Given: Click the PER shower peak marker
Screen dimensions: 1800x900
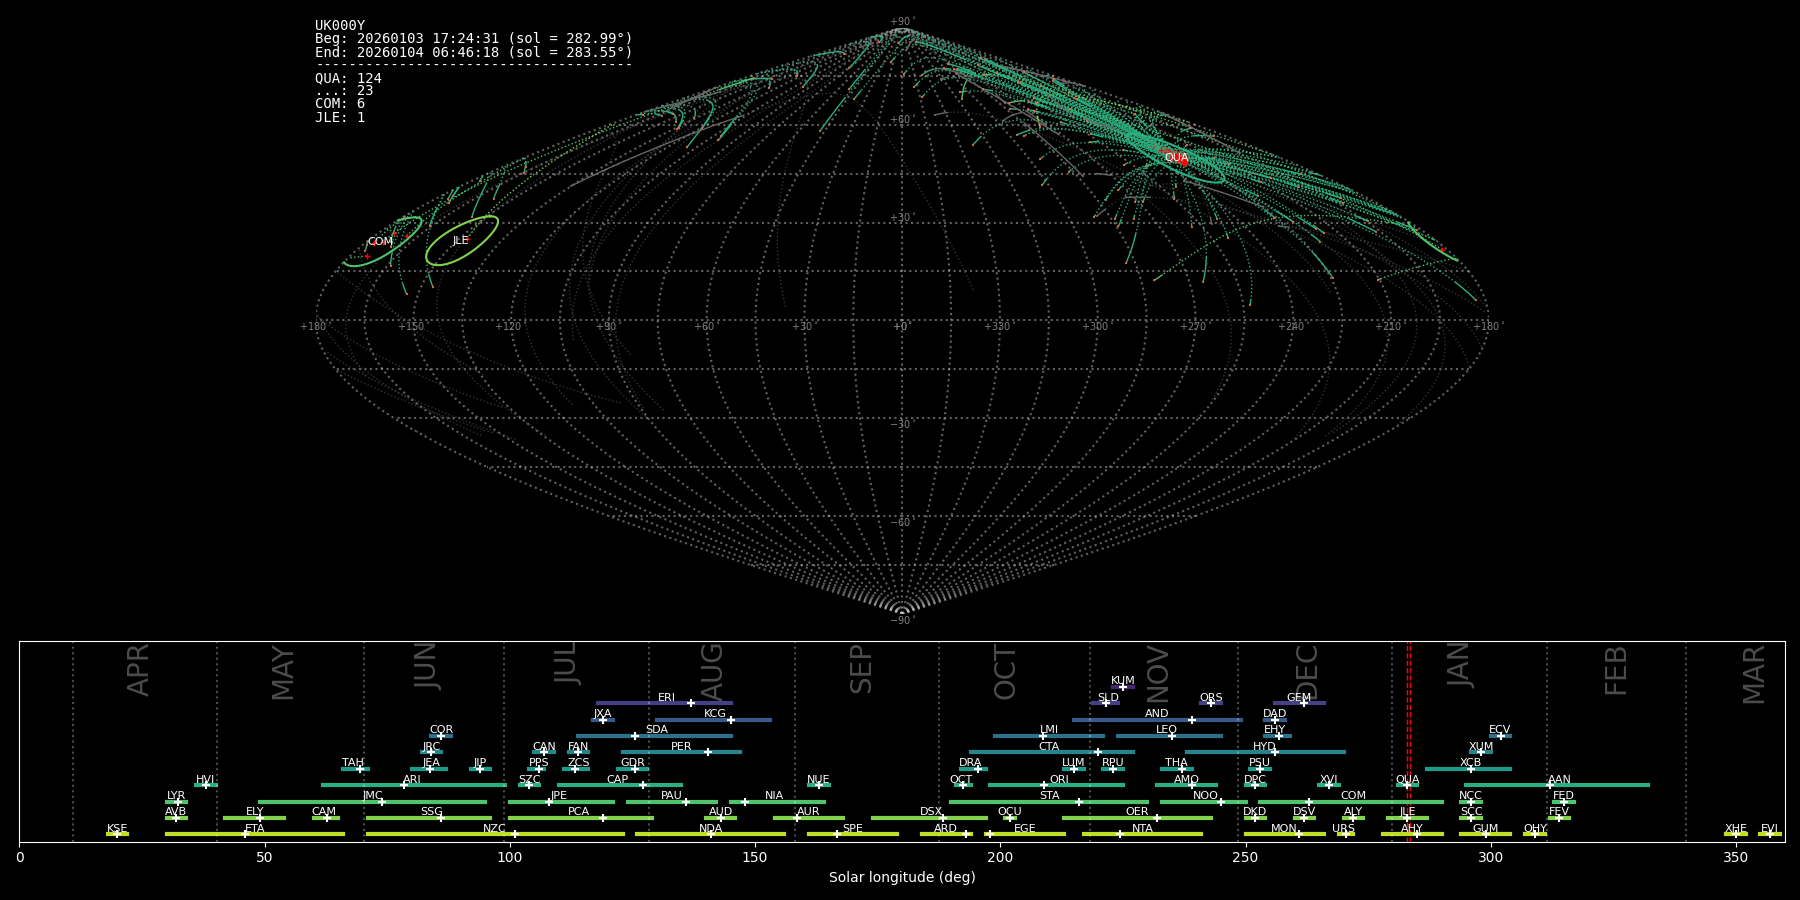Looking at the screenshot, I should pos(708,752).
